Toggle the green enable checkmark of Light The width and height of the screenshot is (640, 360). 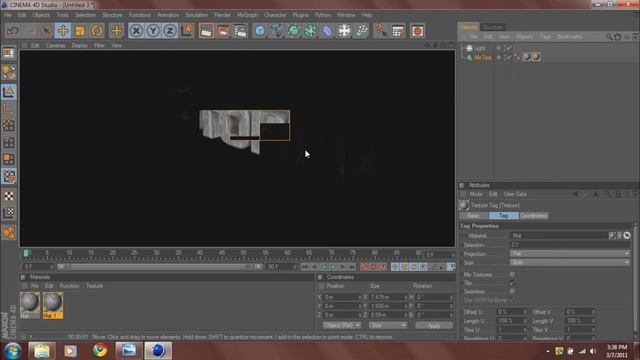(509, 48)
